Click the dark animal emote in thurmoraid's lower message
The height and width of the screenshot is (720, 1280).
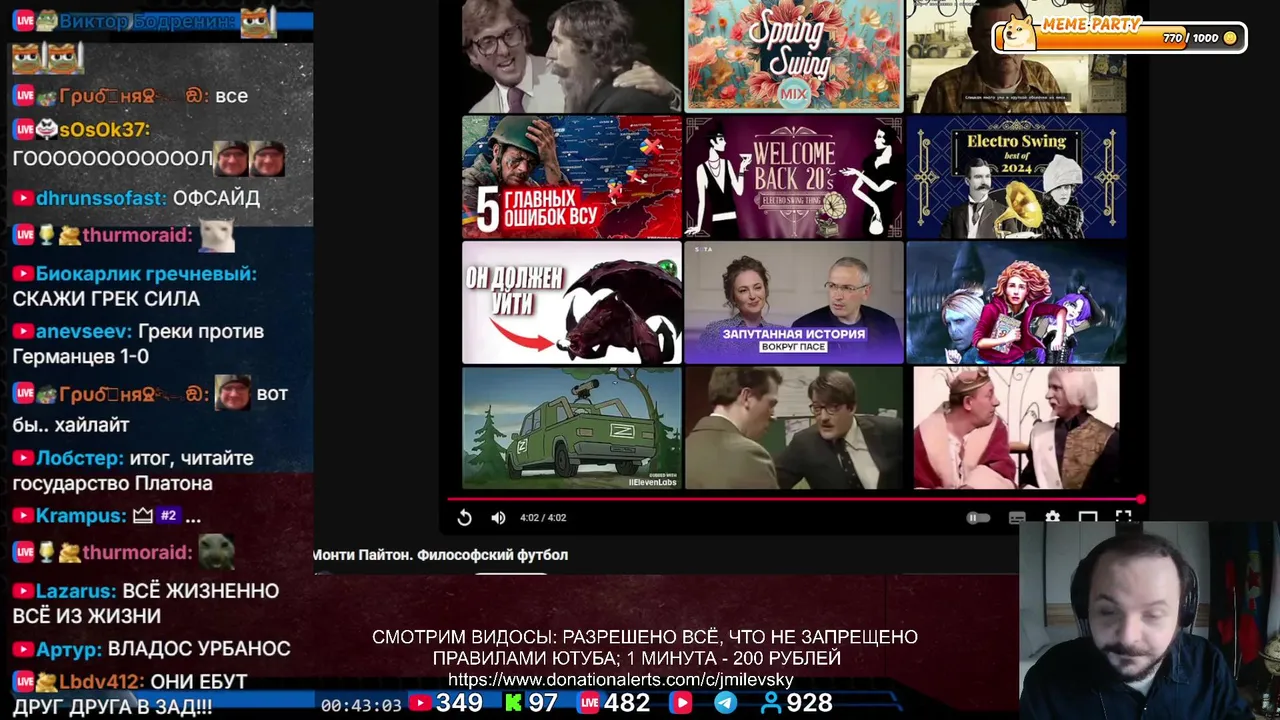tap(216, 551)
